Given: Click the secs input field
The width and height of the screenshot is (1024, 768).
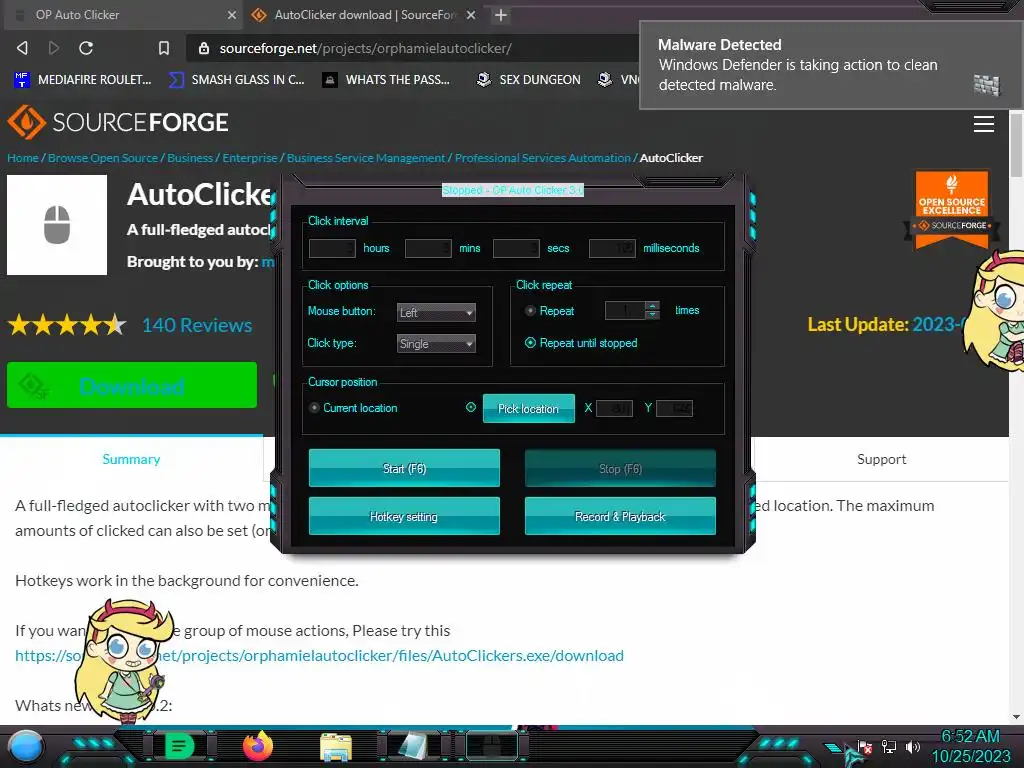Looking at the screenshot, I should [517, 248].
